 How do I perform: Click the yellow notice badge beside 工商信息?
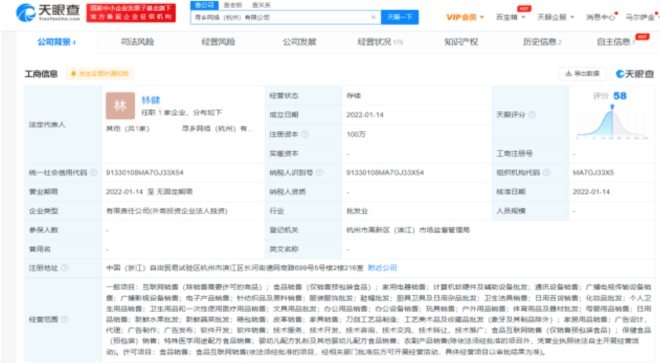coord(100,74)
